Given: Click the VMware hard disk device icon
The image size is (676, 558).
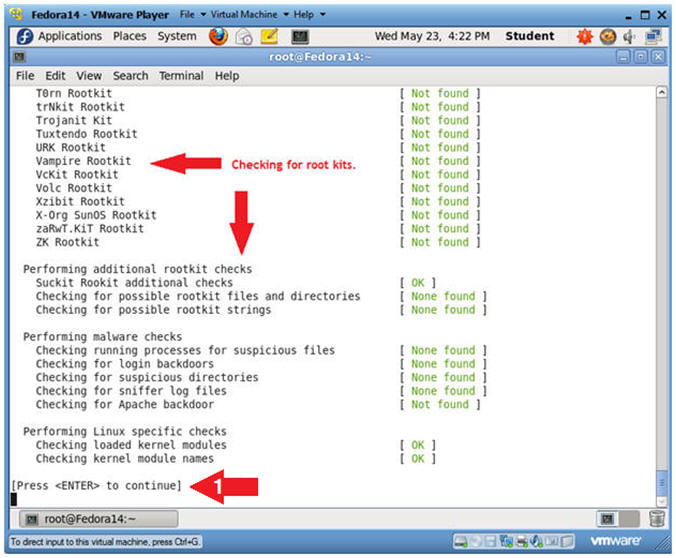Looking at the screenshot, I should click(x=460, y=542).
